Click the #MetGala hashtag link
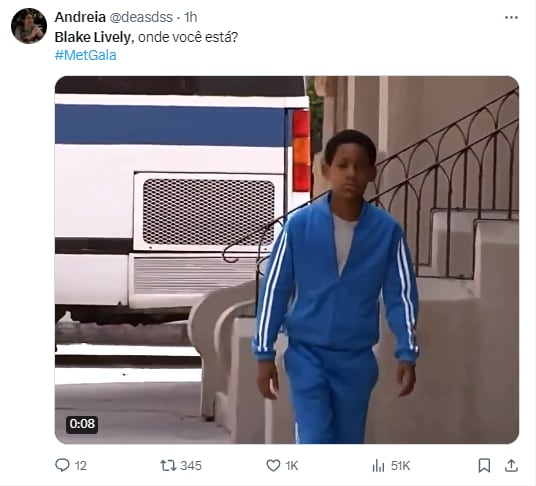Screen dimensions: 536x486 click(85, 55)
